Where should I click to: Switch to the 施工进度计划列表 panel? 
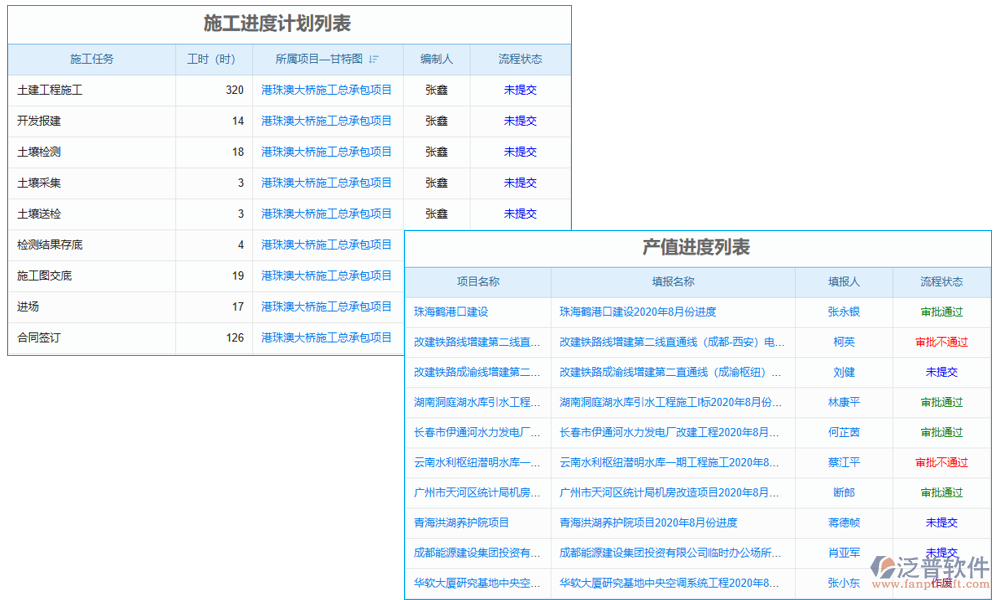tap(289, 25)
